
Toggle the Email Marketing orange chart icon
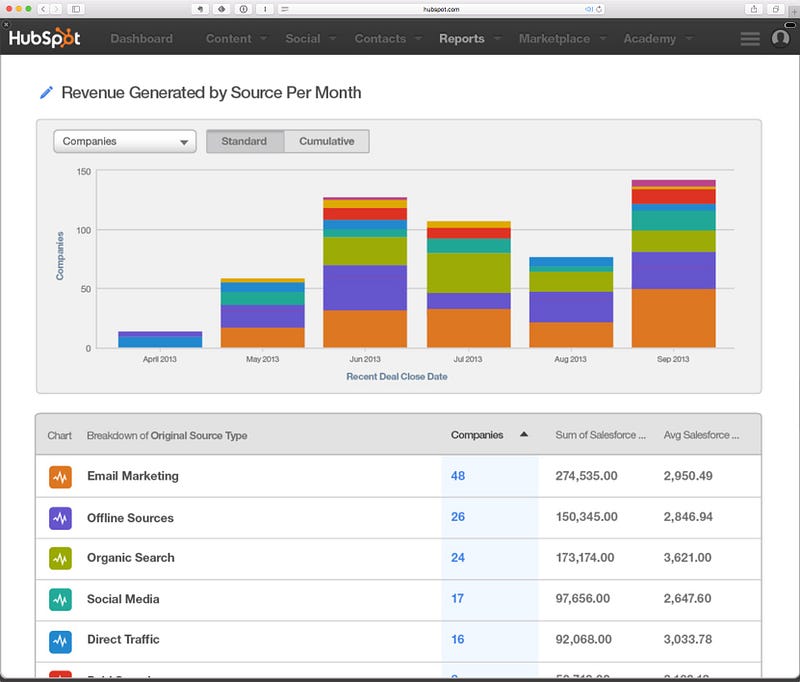(60, 477)
